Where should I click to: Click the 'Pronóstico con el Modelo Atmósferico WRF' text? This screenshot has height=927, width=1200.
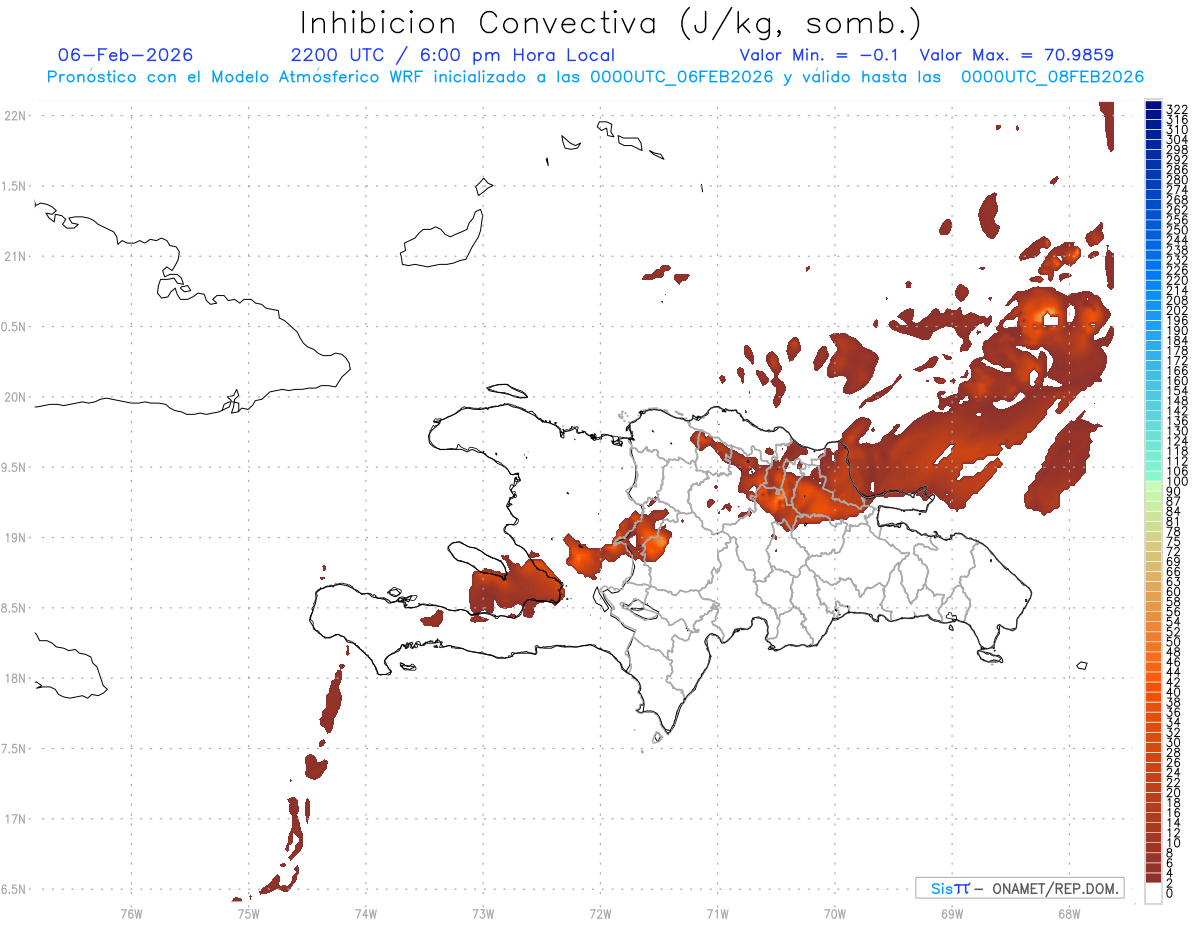point(237,77)
